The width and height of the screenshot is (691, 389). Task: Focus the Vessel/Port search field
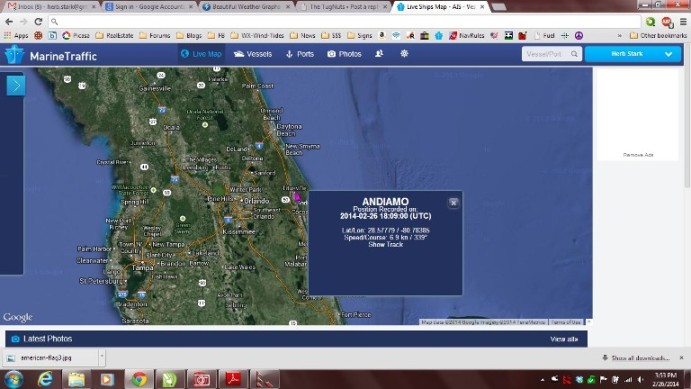tap(546, 54)
